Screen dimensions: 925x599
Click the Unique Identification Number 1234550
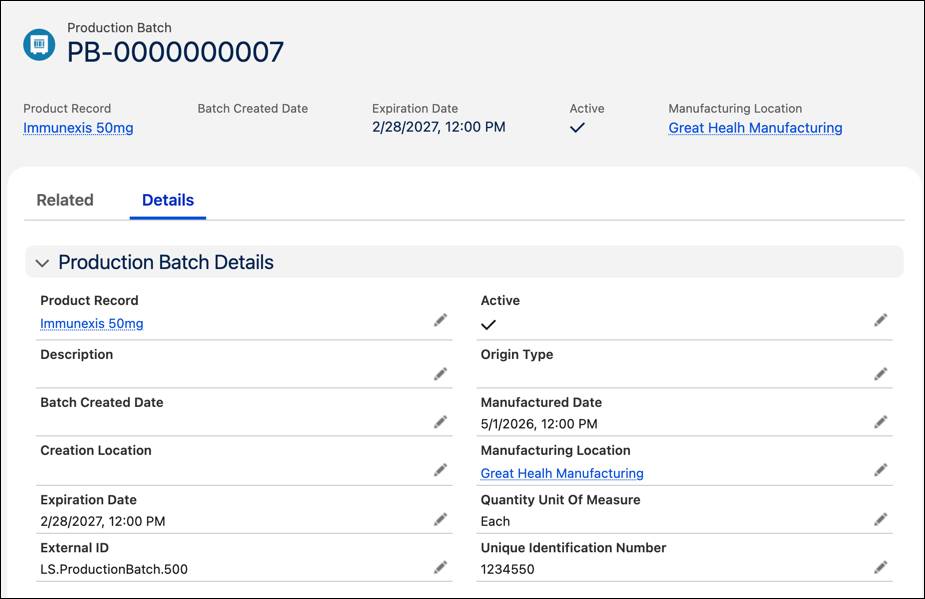tap(507, 569)
